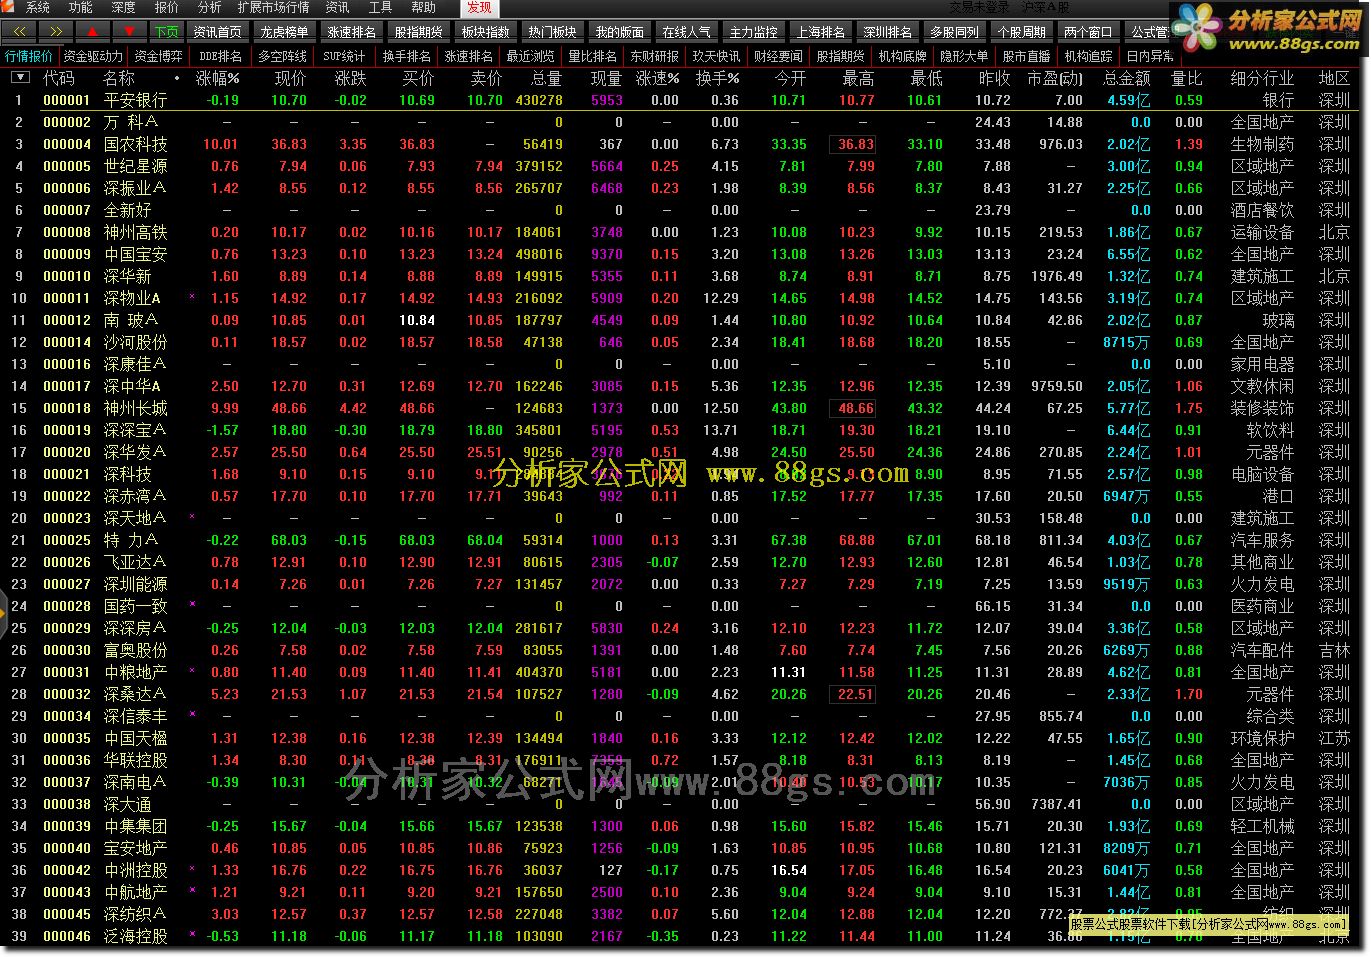Switch to the 量比排名 tab
This screenshot has width=1371, height=957.
coord(593,56)
